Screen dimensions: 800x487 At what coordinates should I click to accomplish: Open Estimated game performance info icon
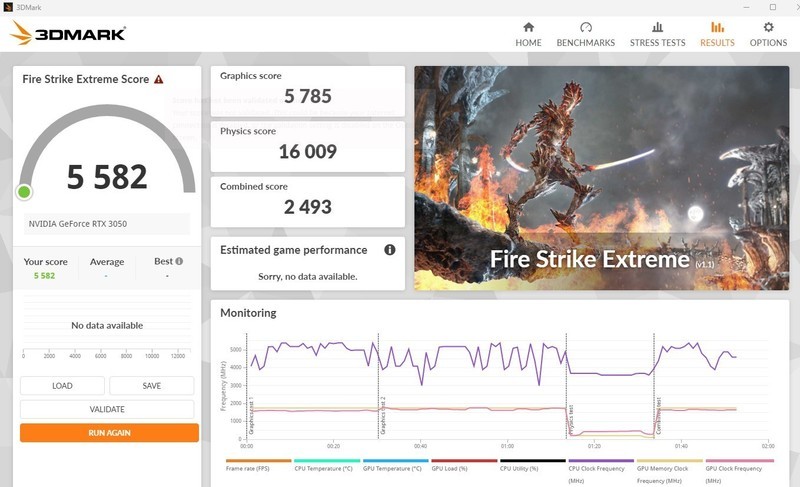[389, 250]
